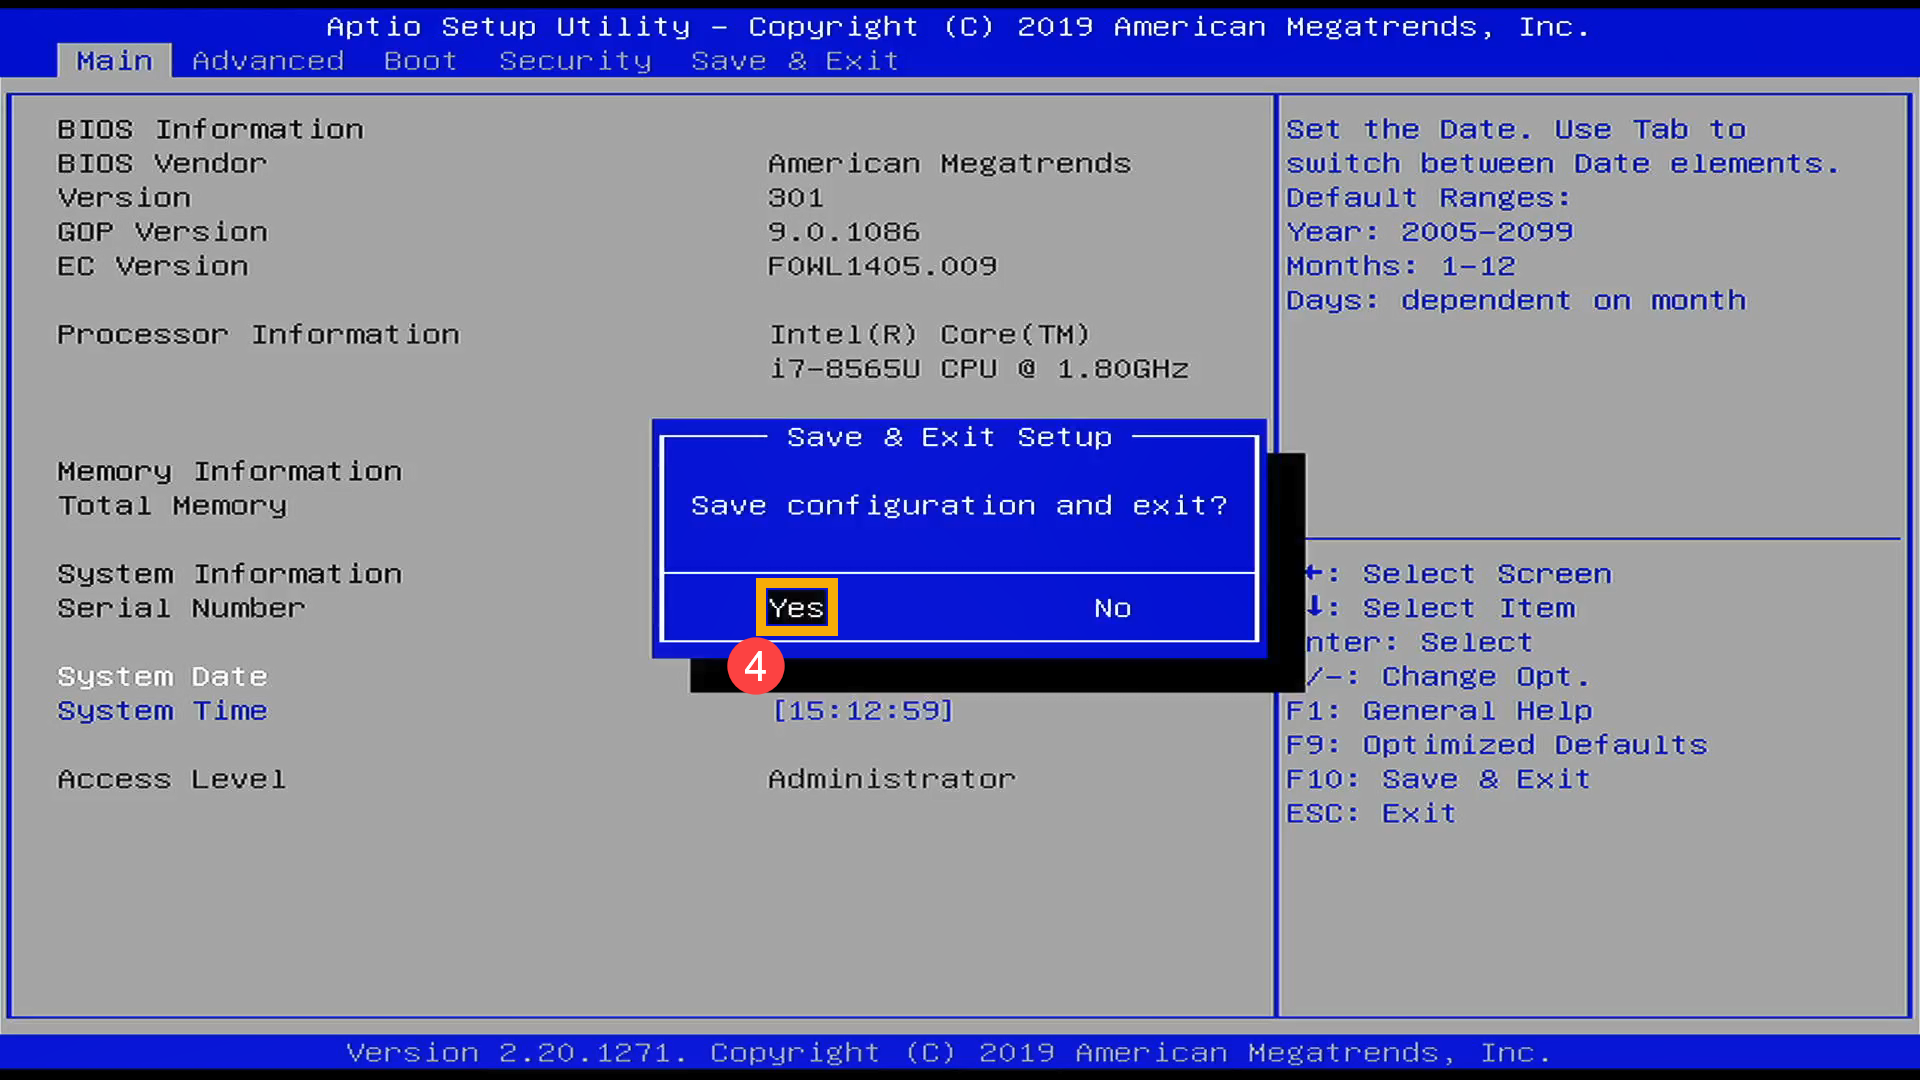The height and width of the screenshot is (1080, 1920).
Task: Toggle Access Level administrator setting
Action: coord(890,778)
